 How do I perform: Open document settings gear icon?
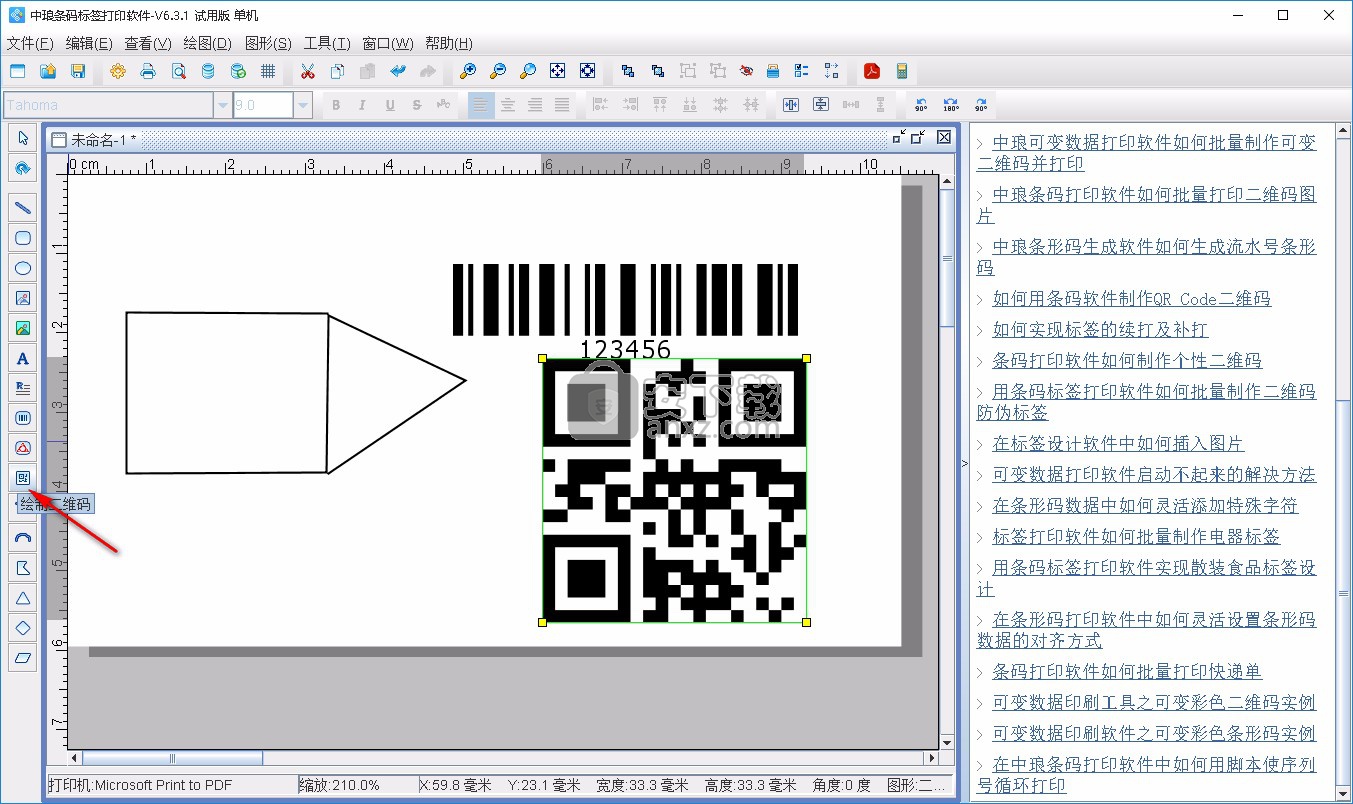(118, 71)
